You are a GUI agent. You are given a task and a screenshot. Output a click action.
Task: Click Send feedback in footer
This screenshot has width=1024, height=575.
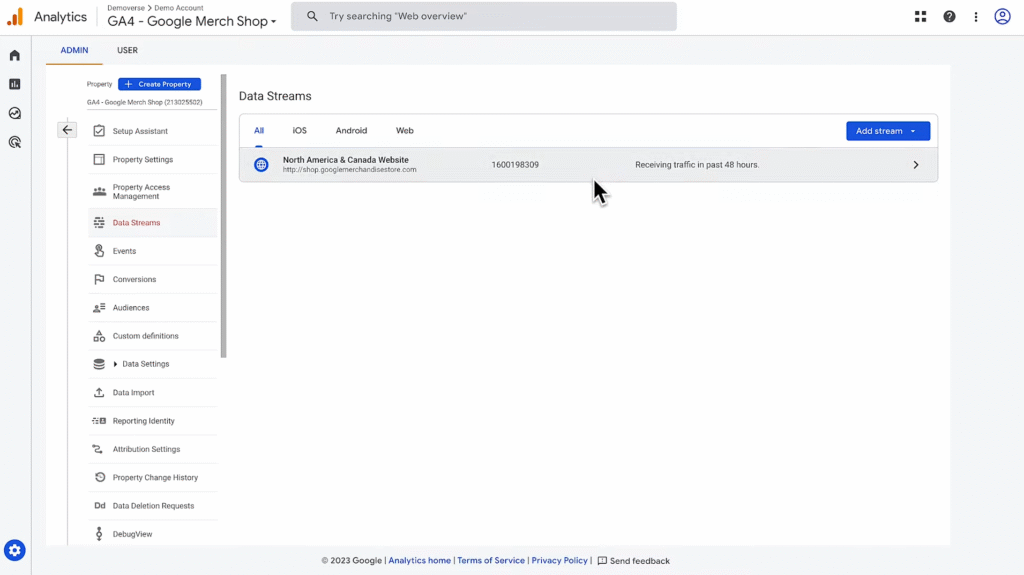tap(633, 561)
